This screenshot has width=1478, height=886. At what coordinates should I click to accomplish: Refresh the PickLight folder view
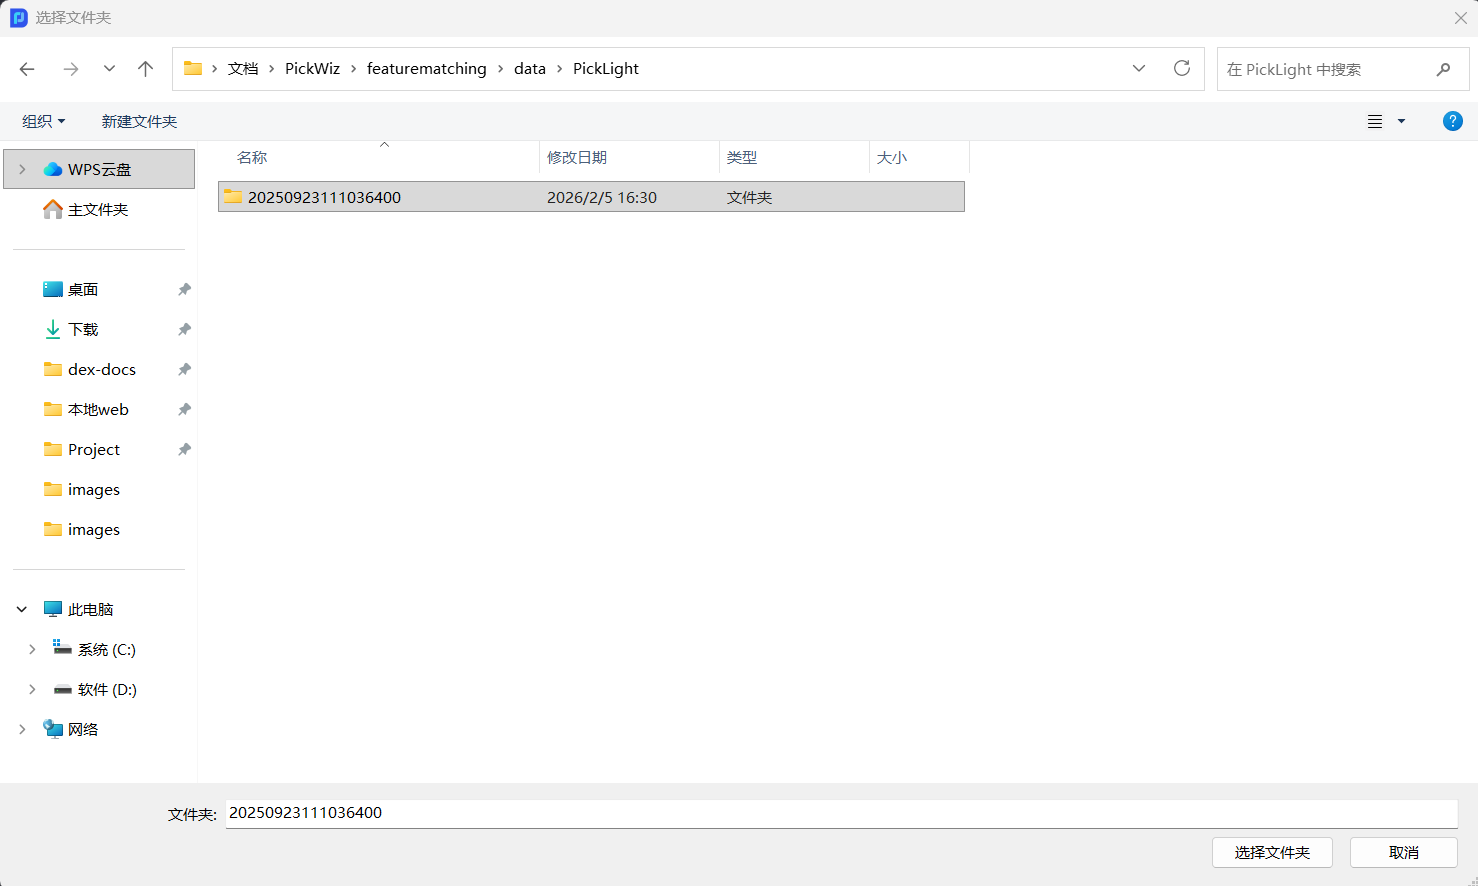click(1182, 69)
